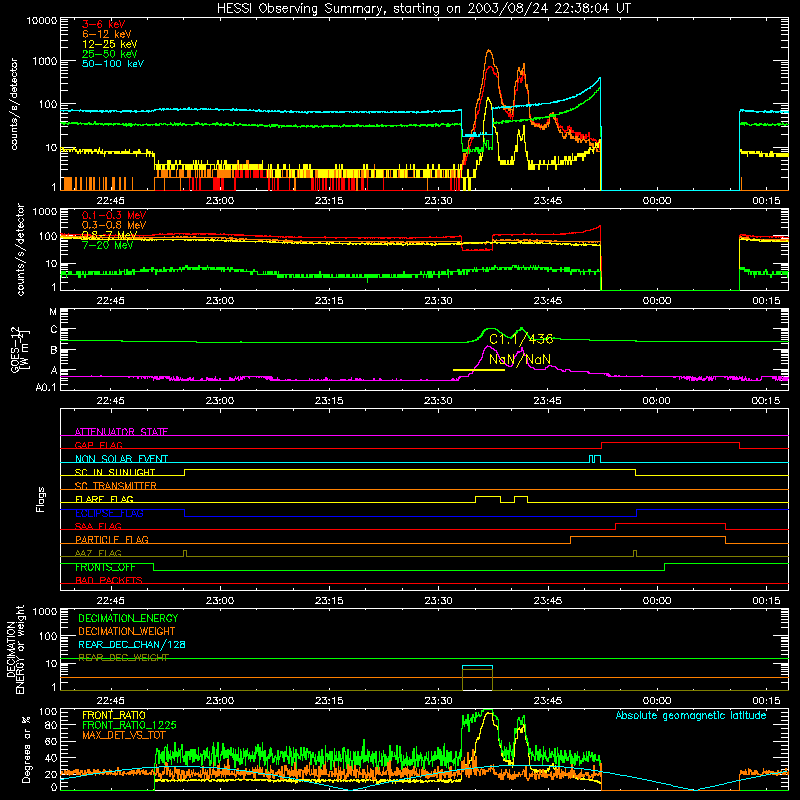Select the green 25-50 keV legend label

(110, 54)
